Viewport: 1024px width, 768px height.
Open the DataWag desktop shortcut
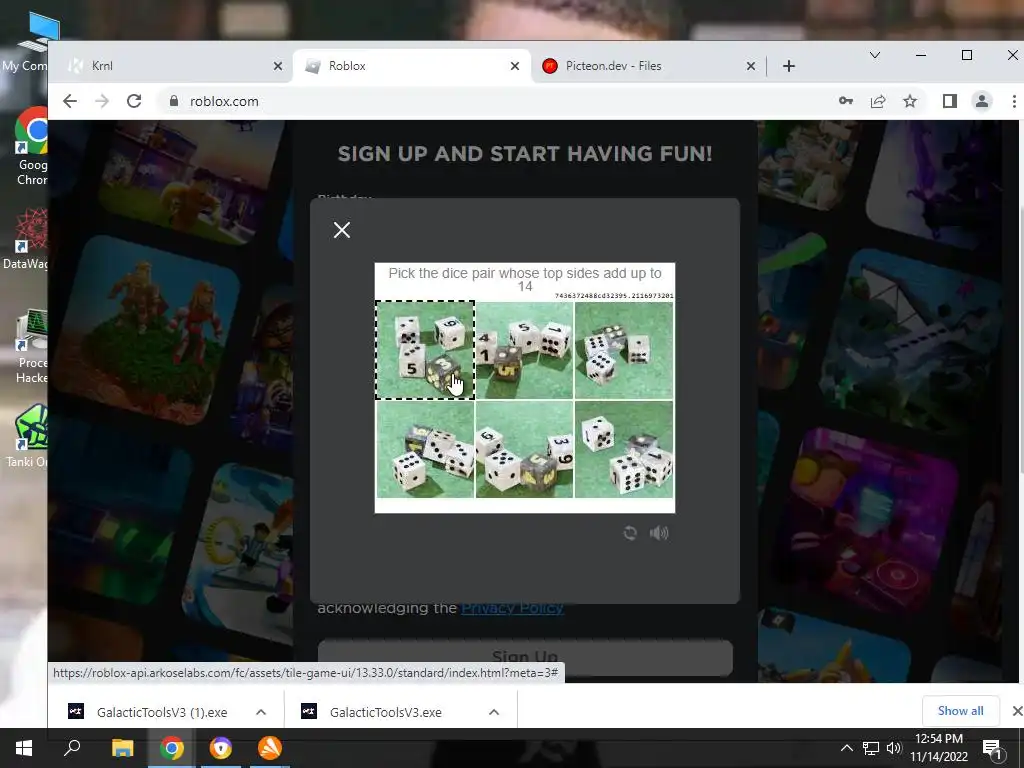(25, 238)
